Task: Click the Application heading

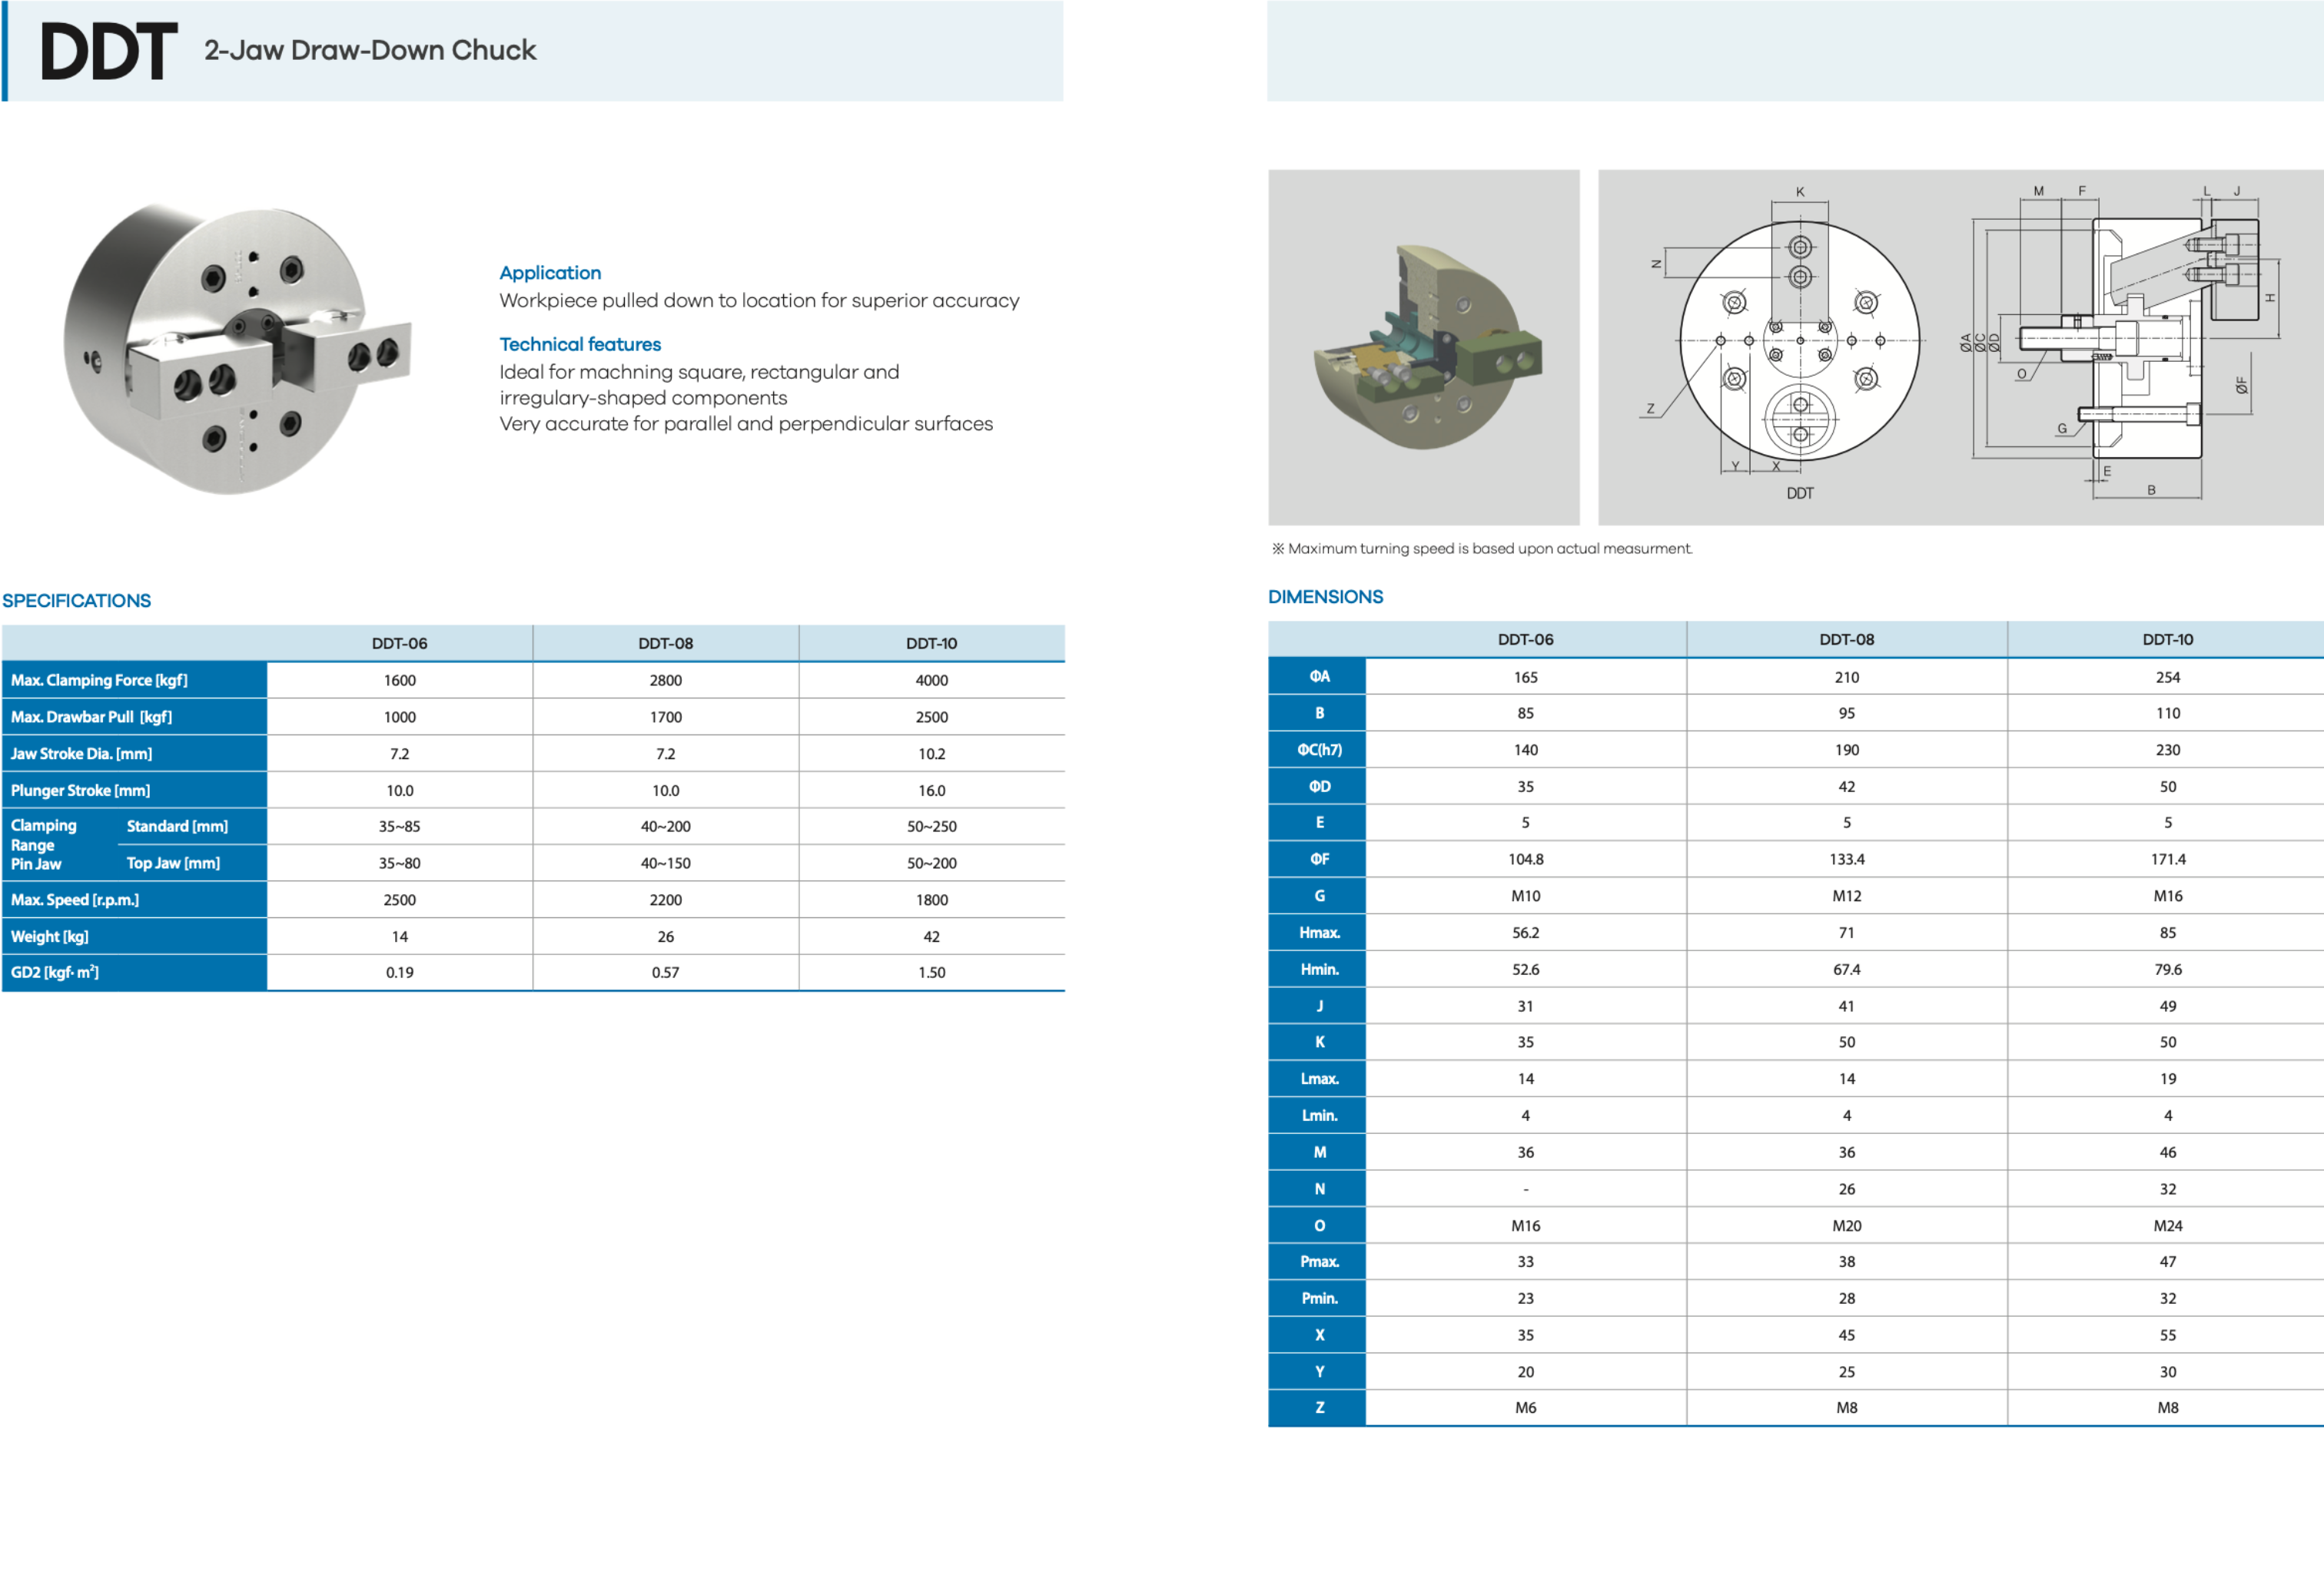Action: 550,273
